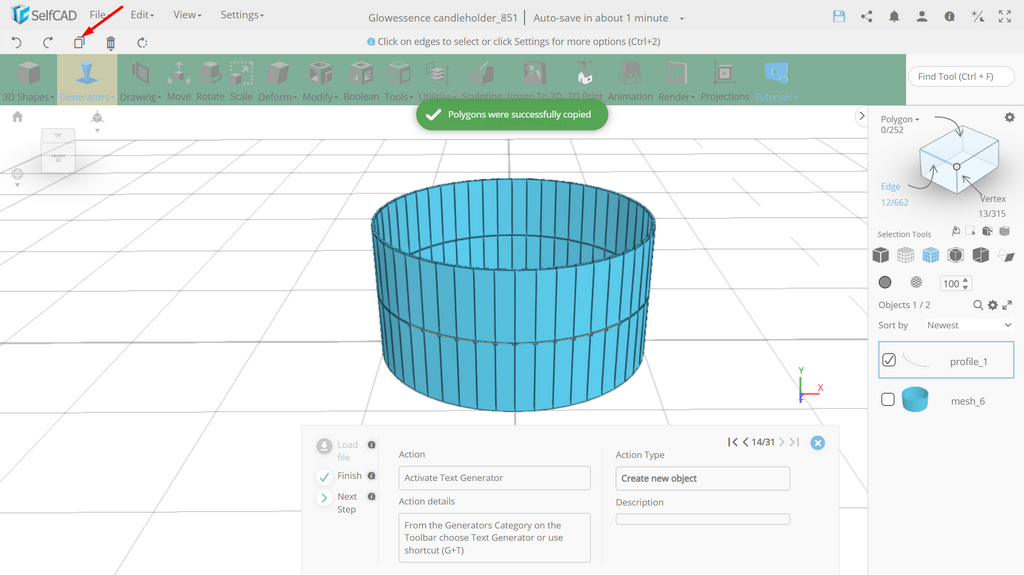Open the Image To 3D tool

click(x=534, y=81)
